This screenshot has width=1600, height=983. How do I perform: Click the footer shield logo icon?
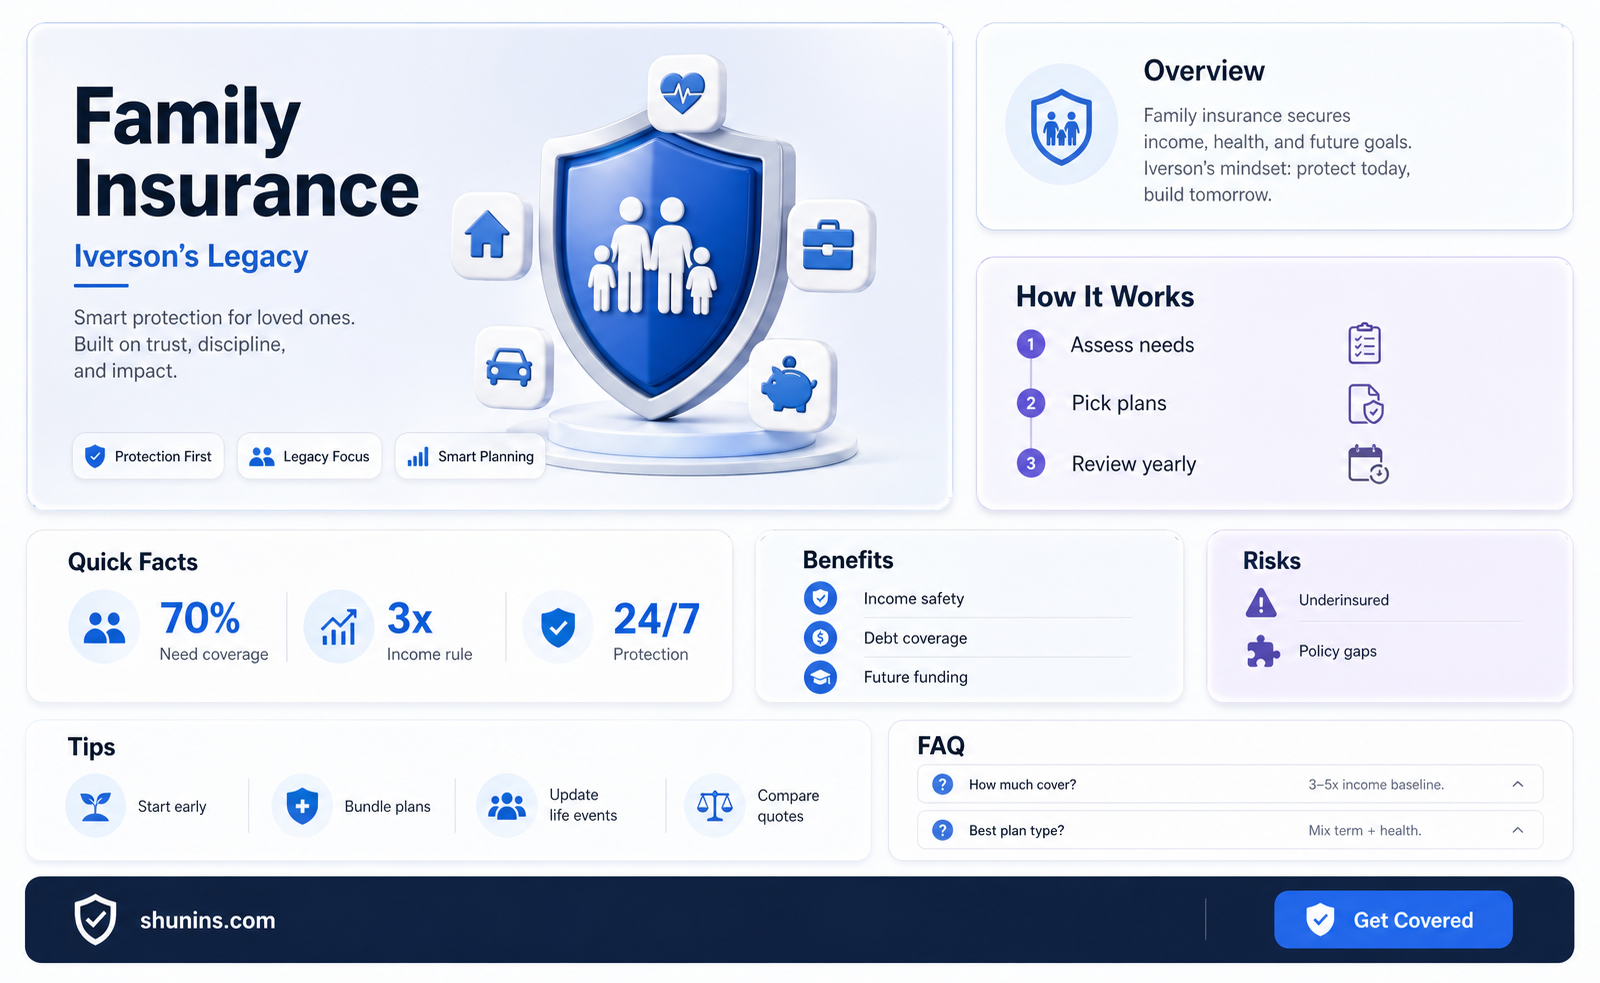[96, 919]
